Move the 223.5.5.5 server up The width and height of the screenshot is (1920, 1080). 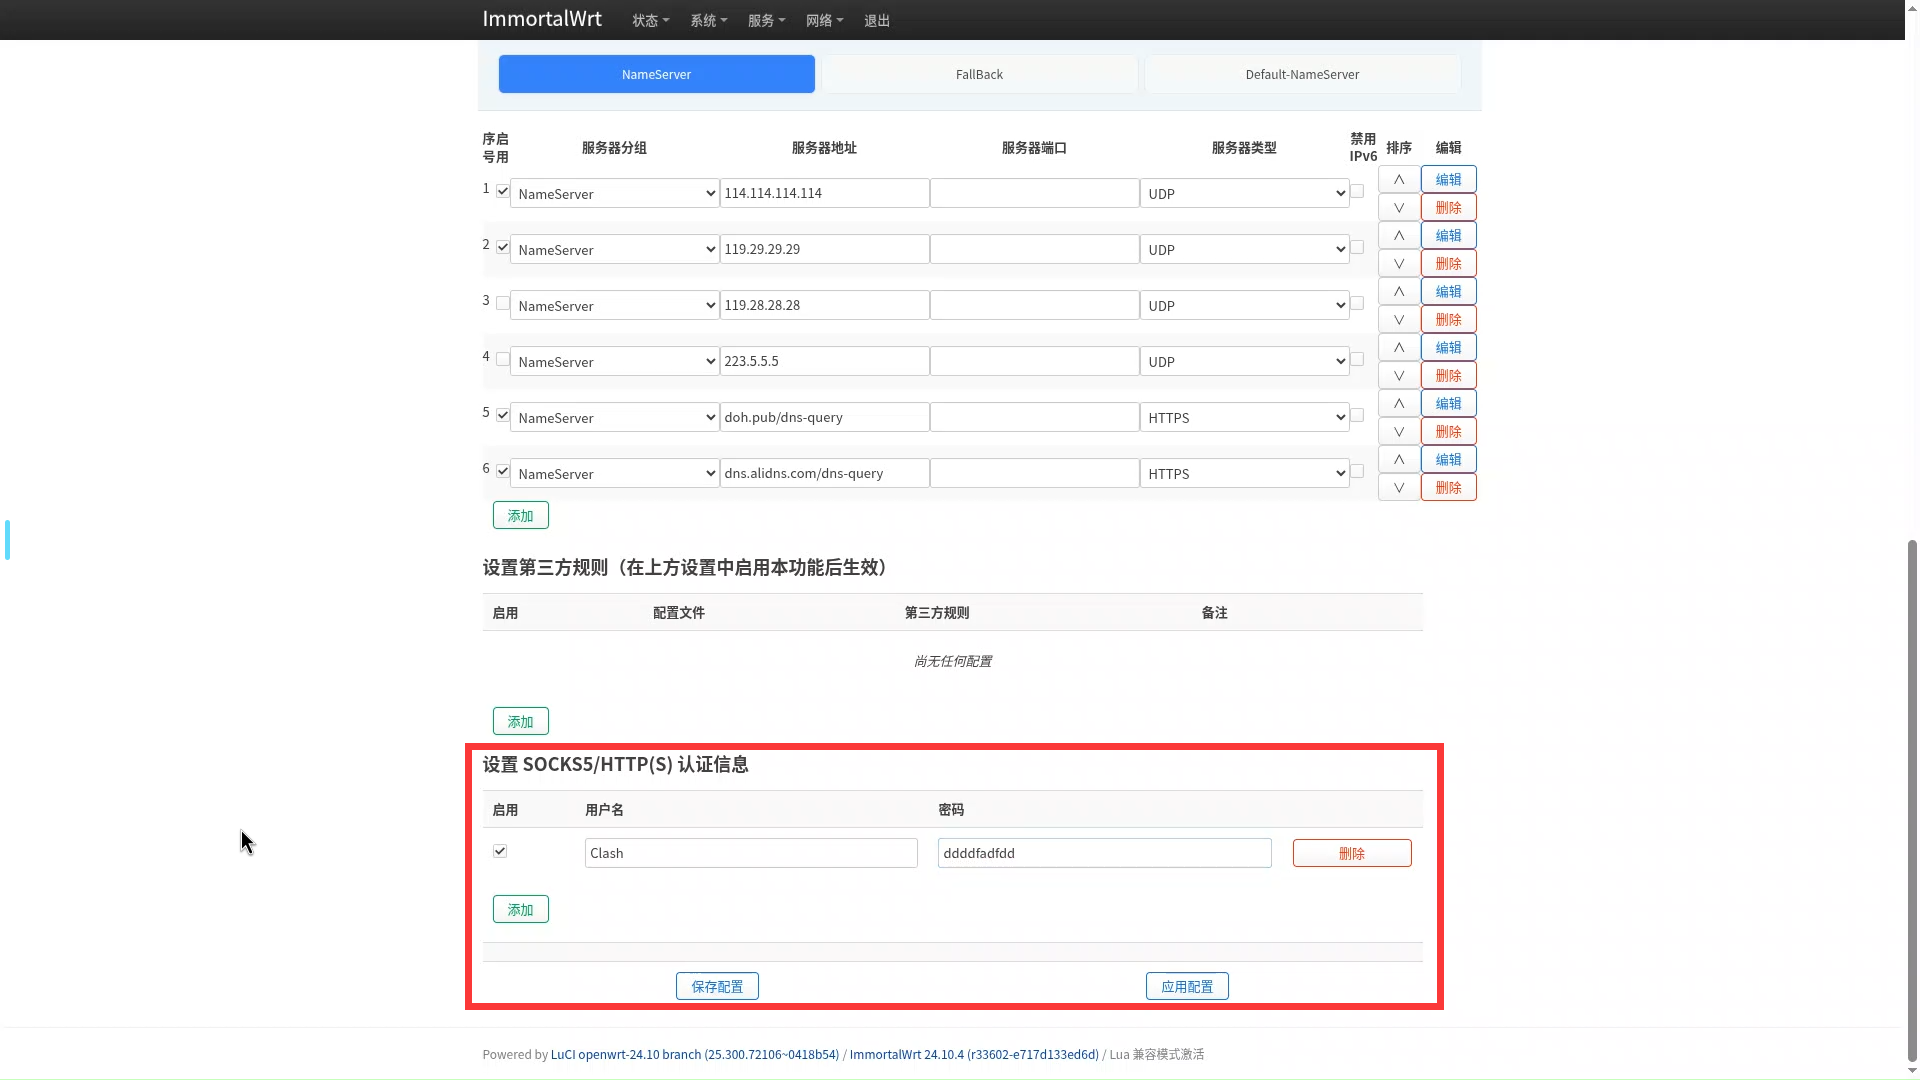tap(1398, 347)
